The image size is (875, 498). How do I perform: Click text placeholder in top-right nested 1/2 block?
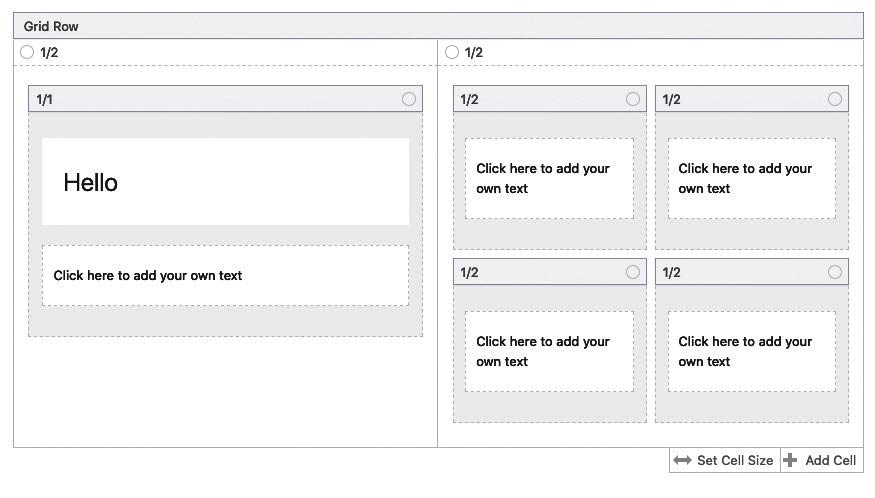752,179
